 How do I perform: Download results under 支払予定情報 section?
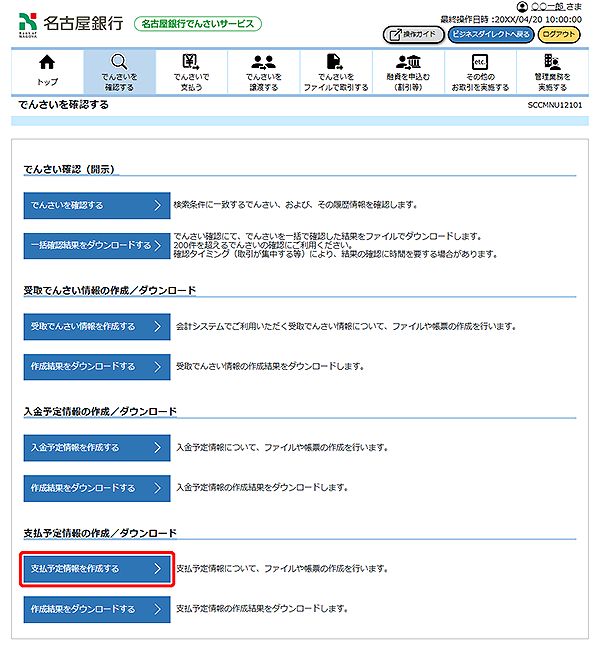click(97, 609)
